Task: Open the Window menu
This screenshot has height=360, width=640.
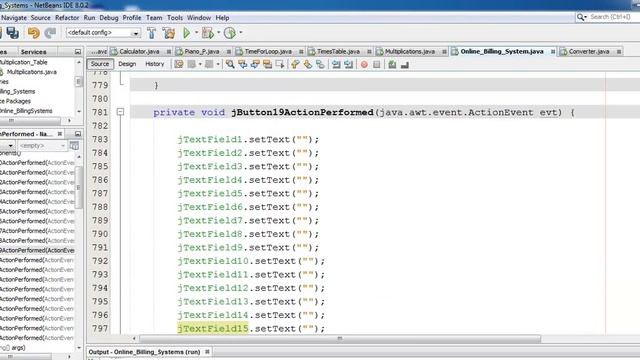Action: [x=199, y=18]
